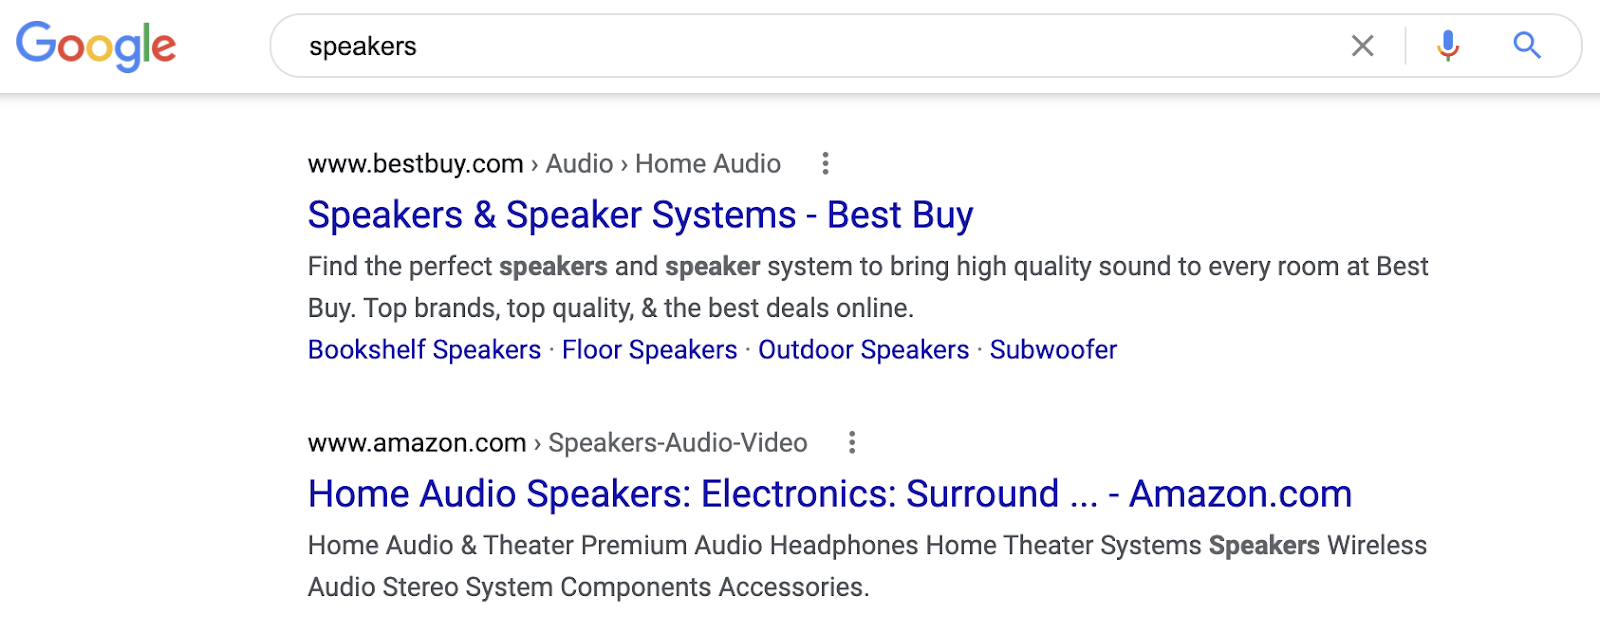The height and width of the screenshot is (634, 1600).
Task: Open the Amazon.com Home Audio Speakers result
Action: 829,494
